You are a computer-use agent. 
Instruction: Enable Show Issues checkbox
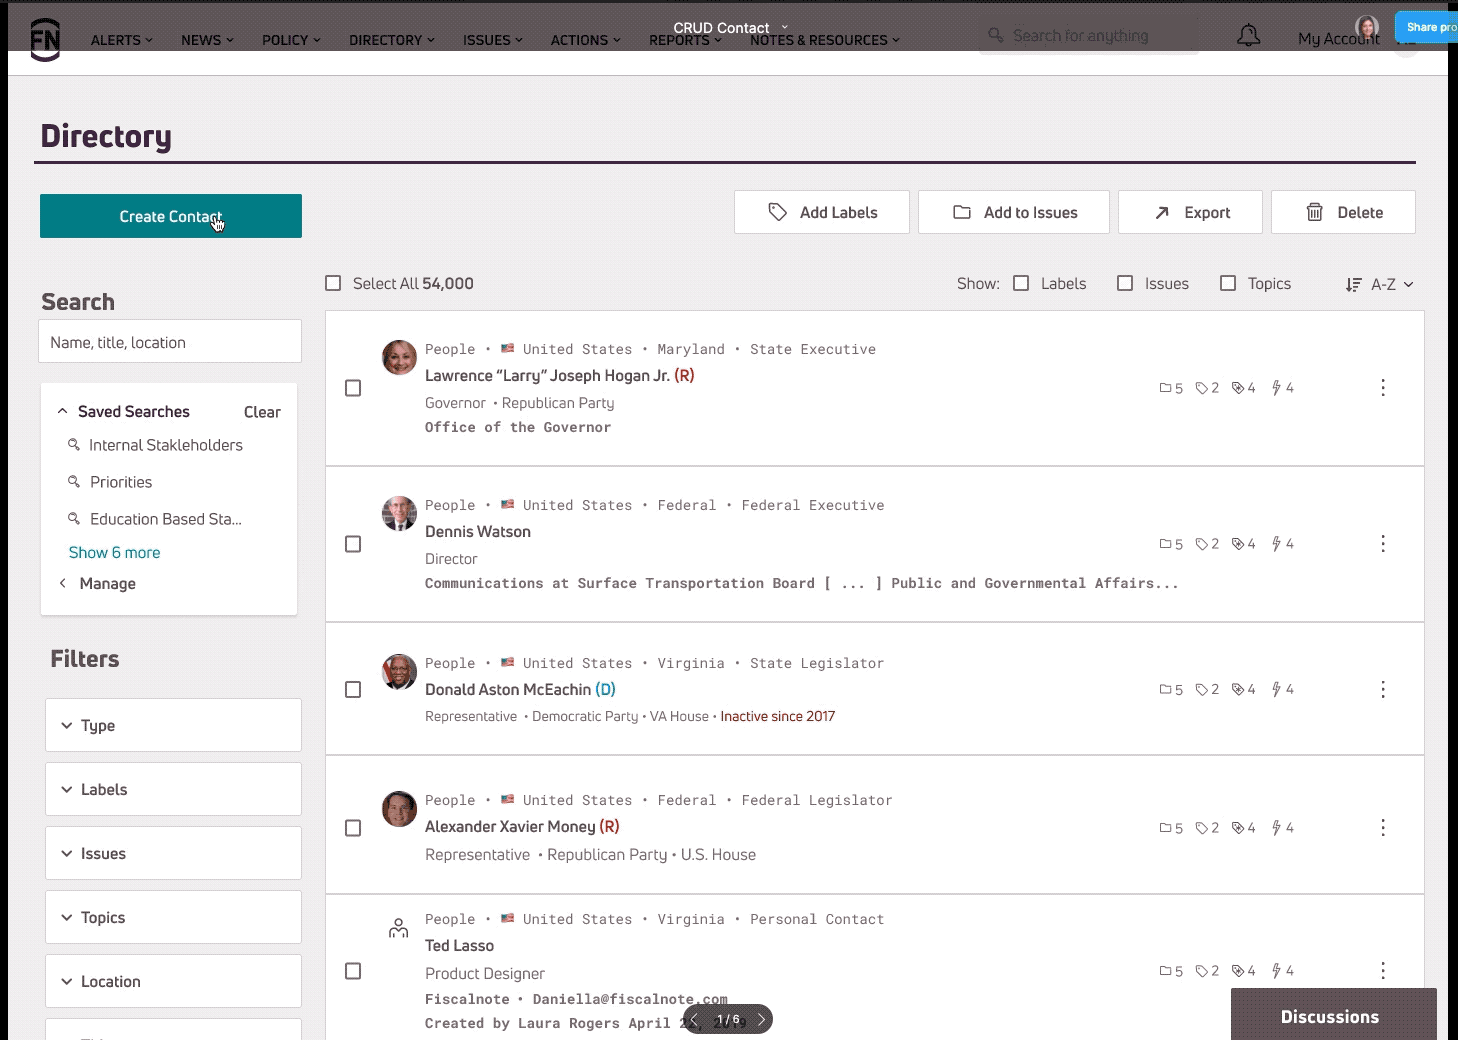coord(1125,284)
